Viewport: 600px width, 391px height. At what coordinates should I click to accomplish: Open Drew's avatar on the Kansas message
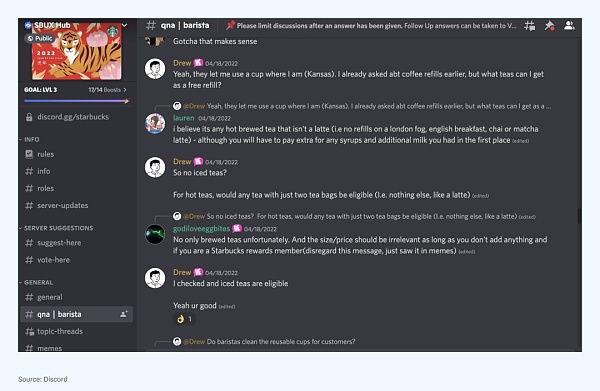coord(155,69)
